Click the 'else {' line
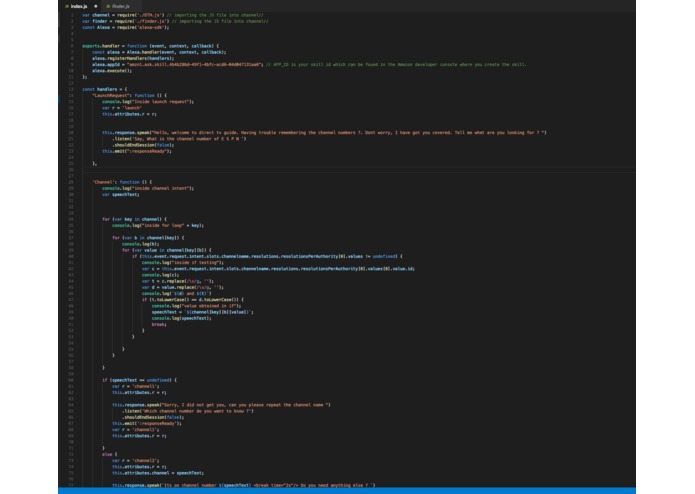This screenshot has height=494, width=695. [x=109, y=455]
